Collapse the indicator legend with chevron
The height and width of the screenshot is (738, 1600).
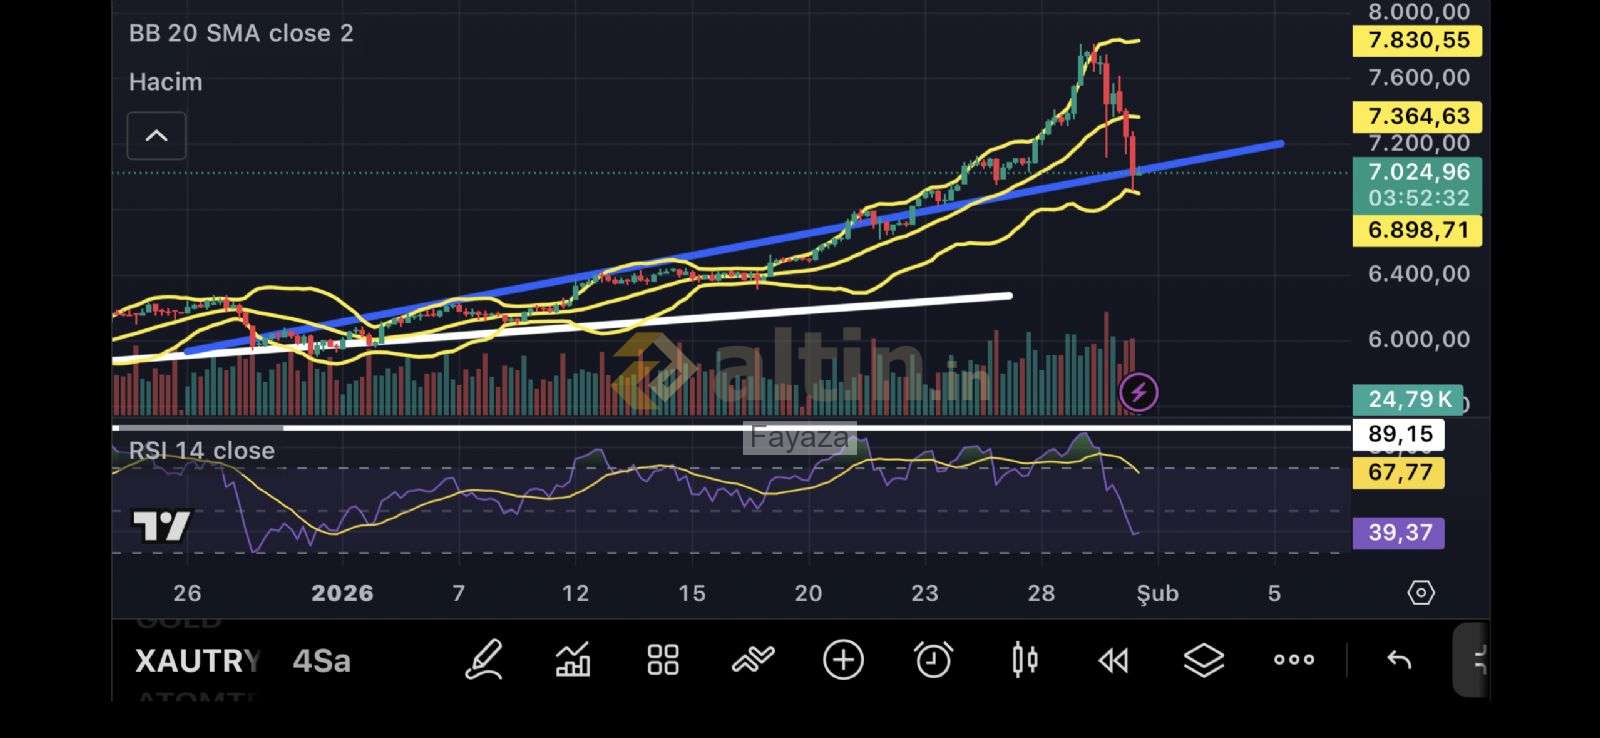[157, 136]
